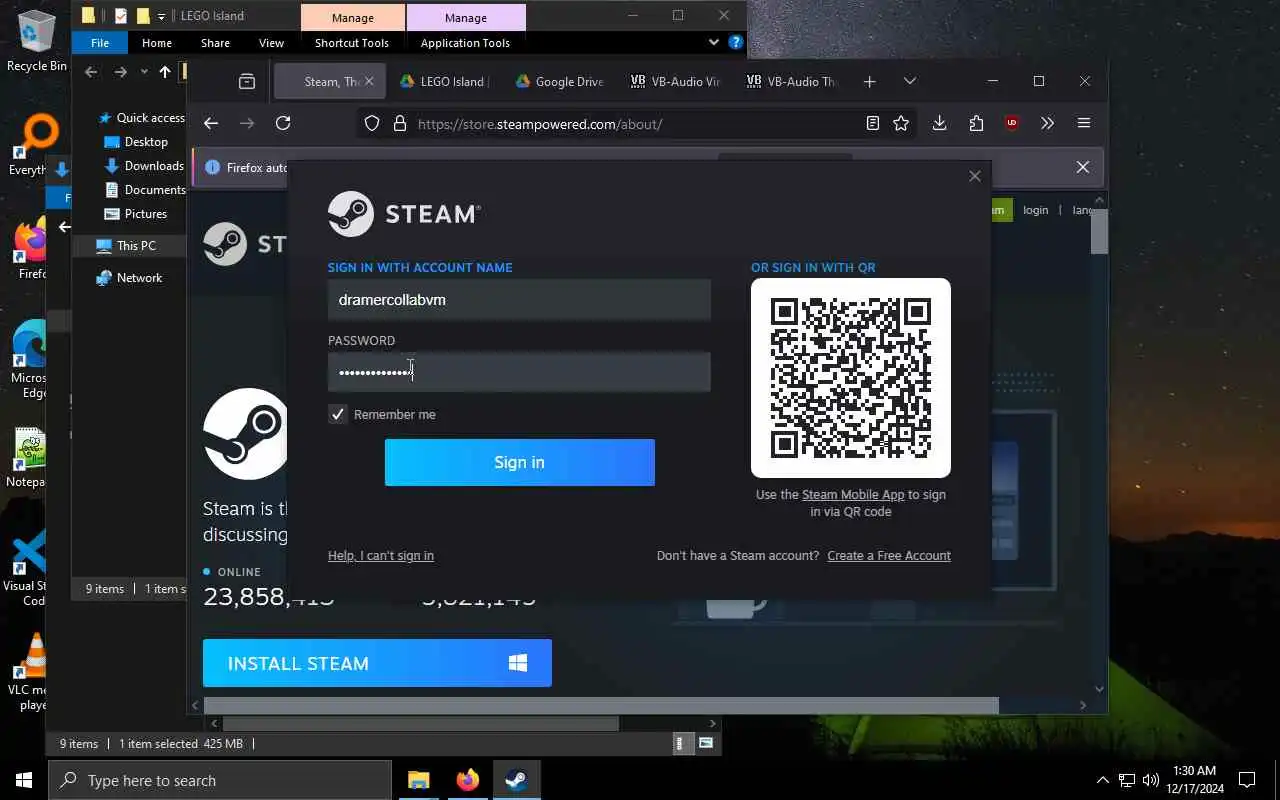Open File Explorer help icon
The image size is (1280, 800).
click(x=736, y=42)
